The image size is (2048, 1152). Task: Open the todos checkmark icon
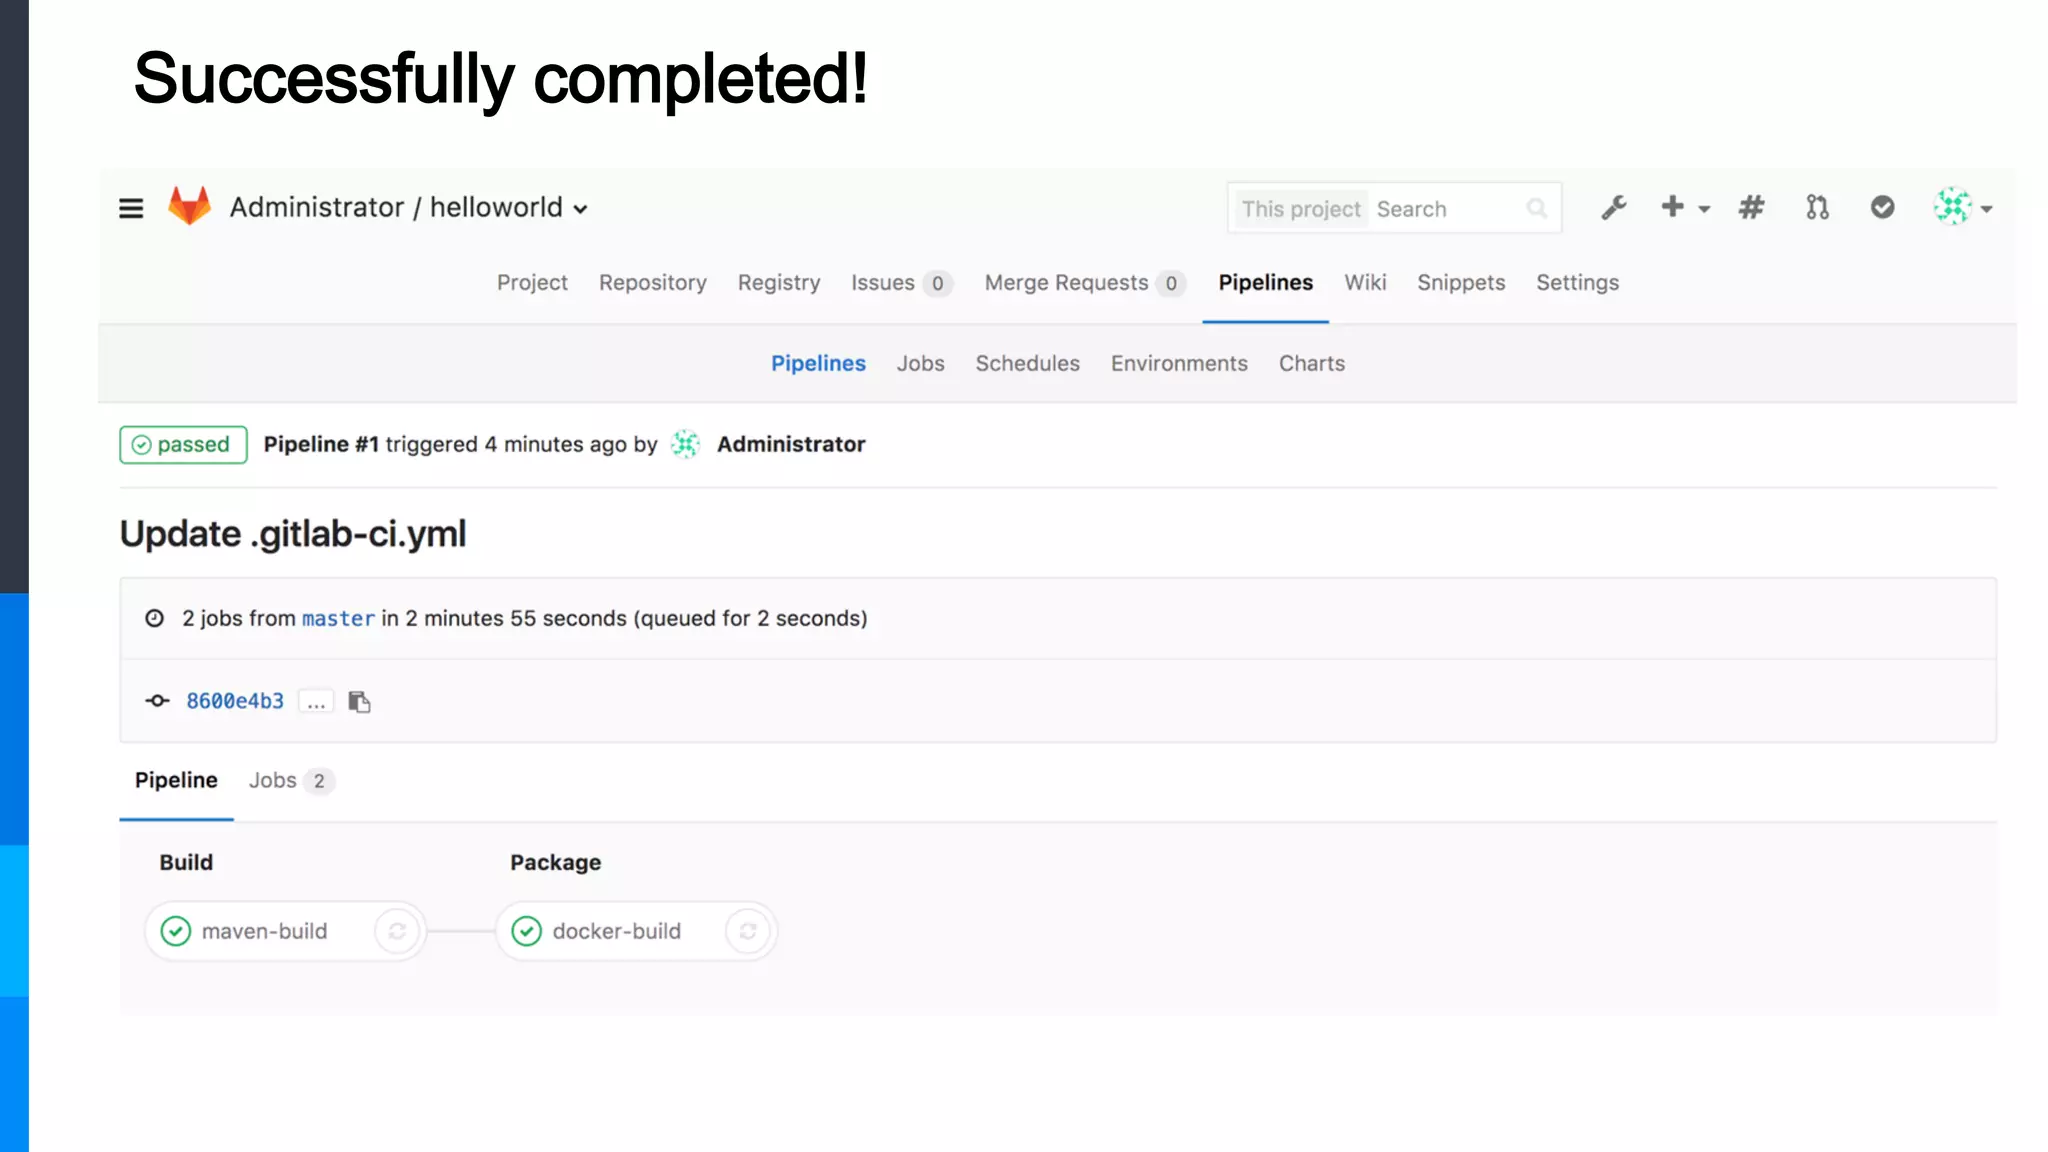(1882, 207)
